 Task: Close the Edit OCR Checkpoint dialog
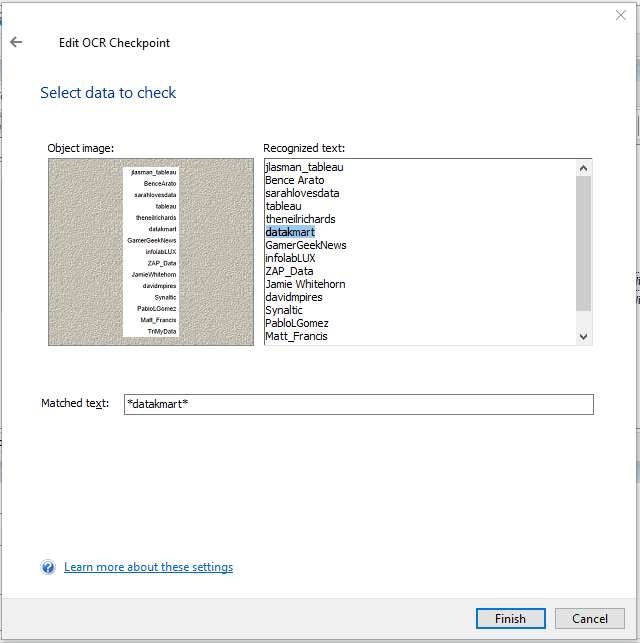[621, 15]
